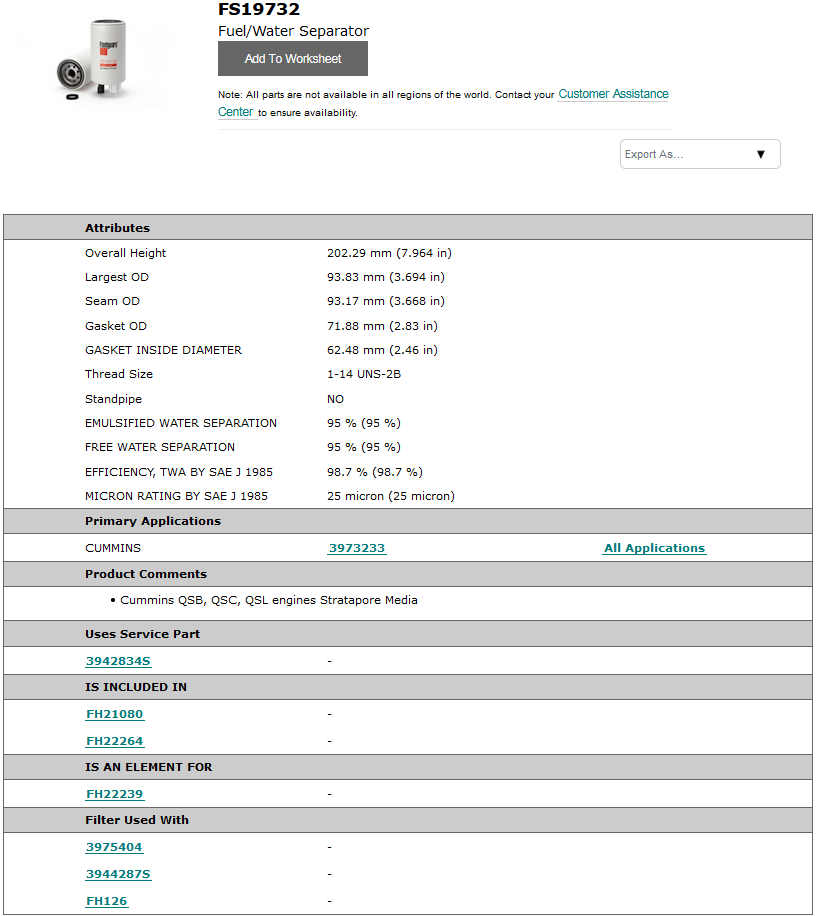Open service part 3942834S link
Screen dimensions: 816x916
pos(118,661)
